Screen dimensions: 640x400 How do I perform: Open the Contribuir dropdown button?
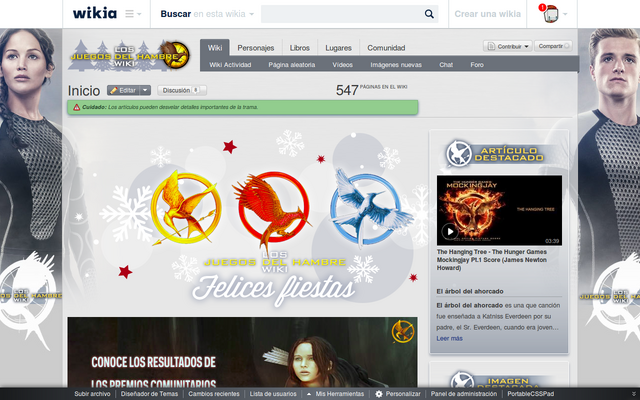[508, 46]
